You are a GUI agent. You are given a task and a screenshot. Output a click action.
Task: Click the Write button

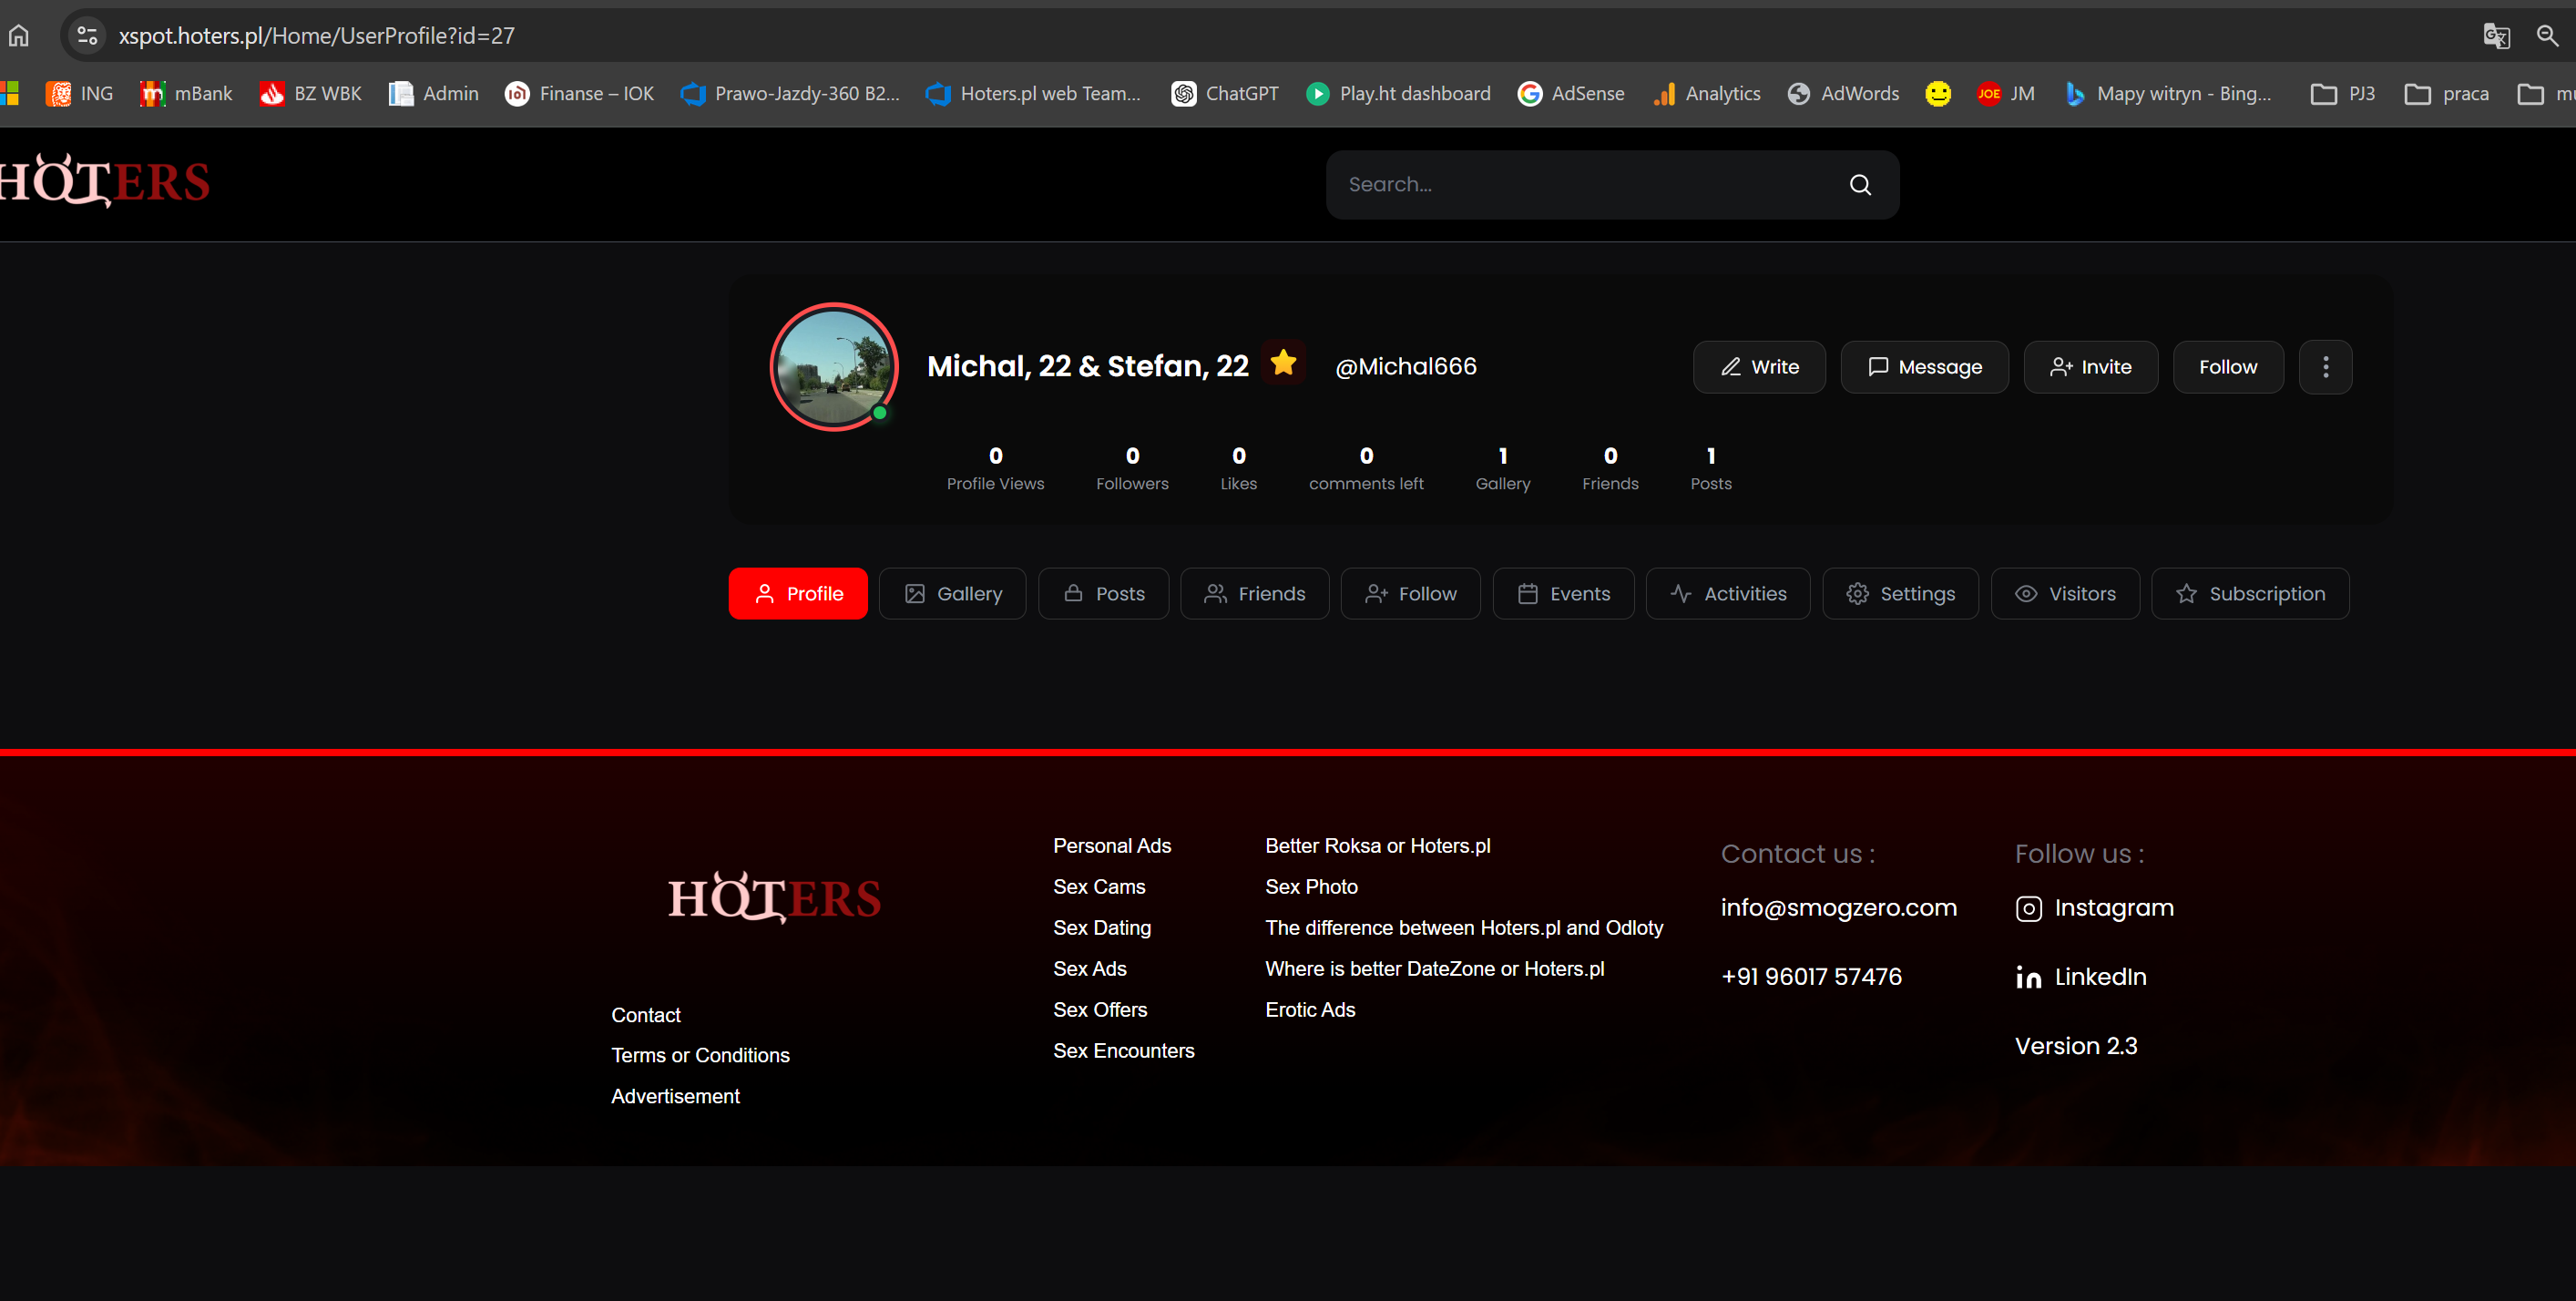click(1759, 367)
